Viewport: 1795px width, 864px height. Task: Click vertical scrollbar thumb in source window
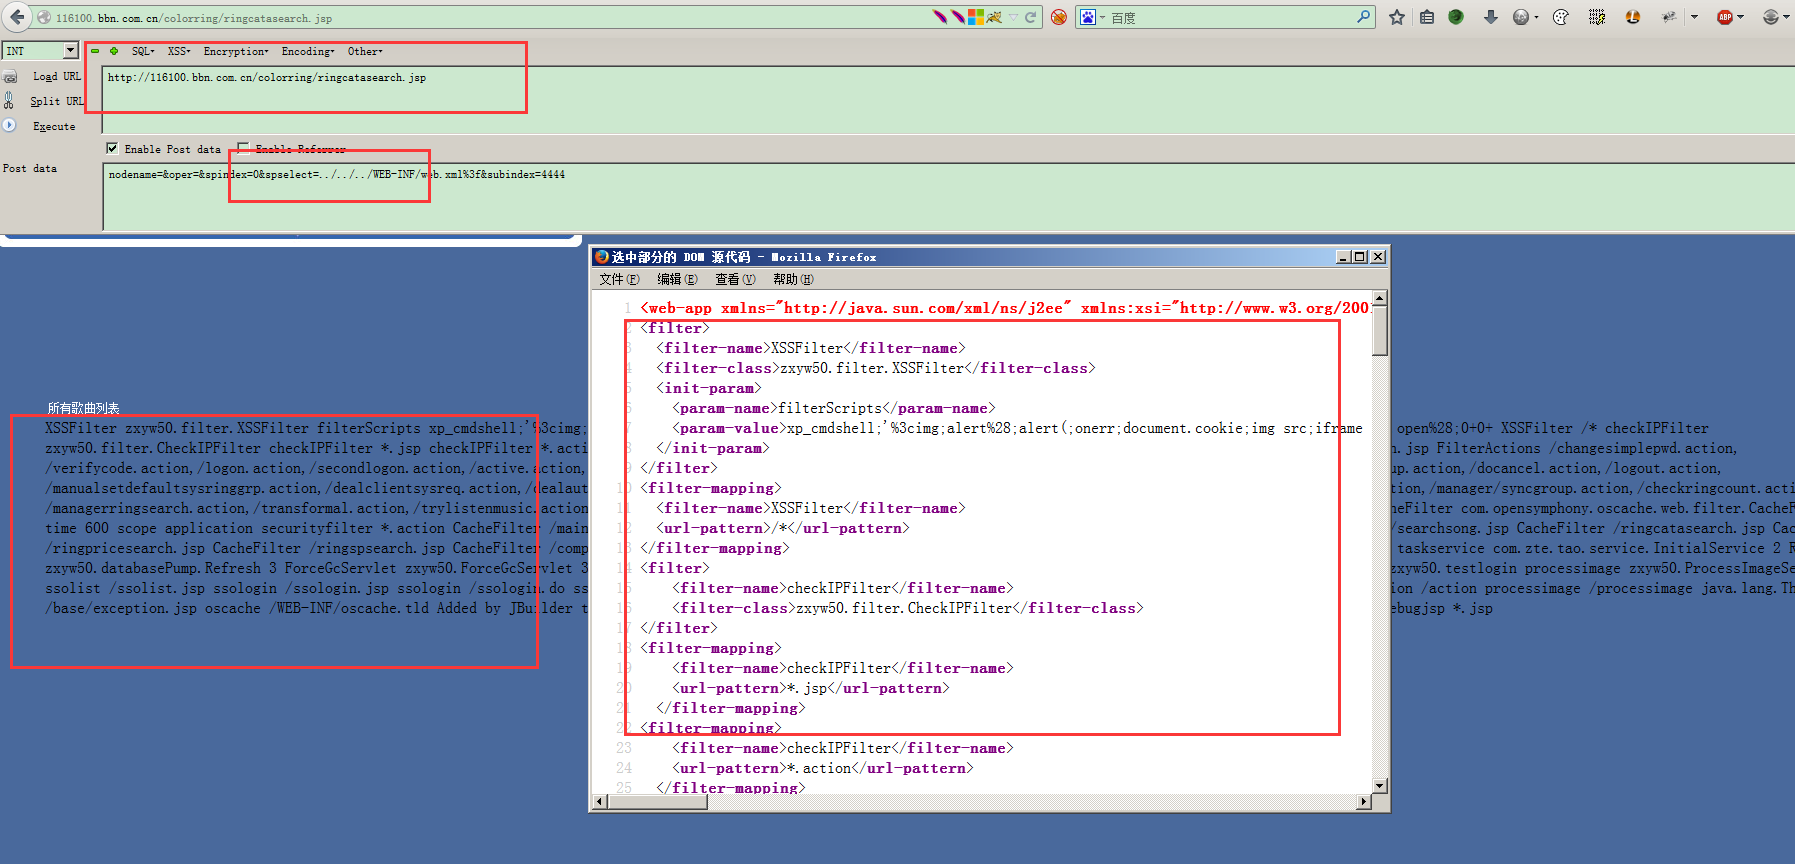(x=1380, y=330)
